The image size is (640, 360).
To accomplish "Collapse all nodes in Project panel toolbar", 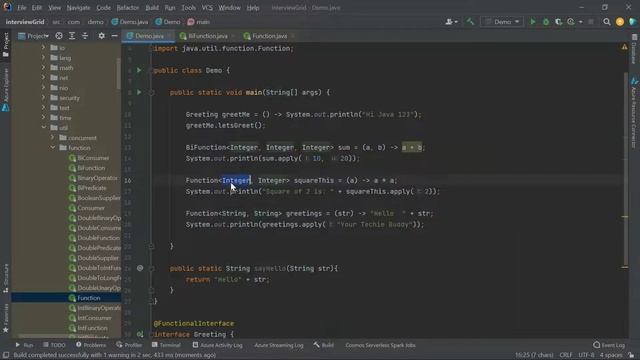I will tap(85, 36).
